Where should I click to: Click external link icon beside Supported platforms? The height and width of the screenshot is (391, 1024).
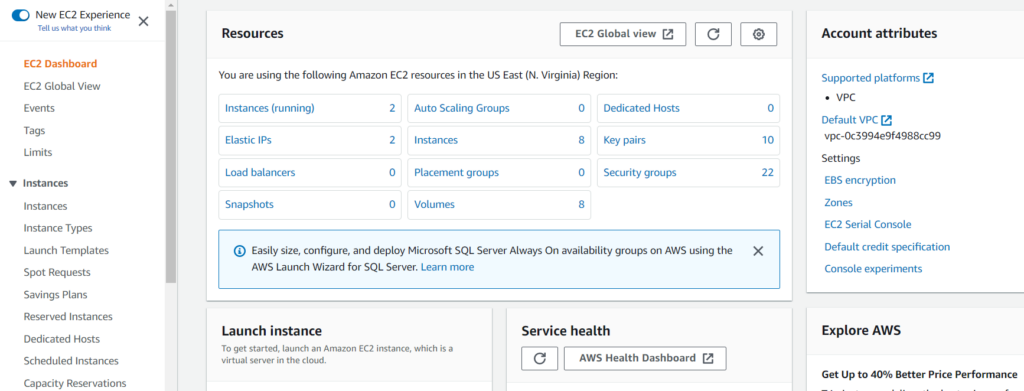tap(928, 78)
